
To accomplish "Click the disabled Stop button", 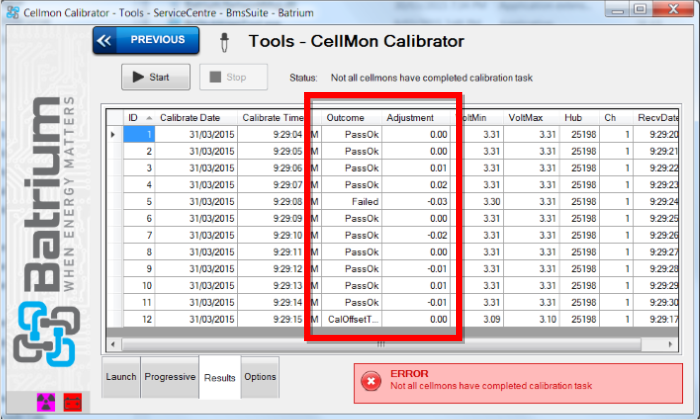I will tap(233, 77).
